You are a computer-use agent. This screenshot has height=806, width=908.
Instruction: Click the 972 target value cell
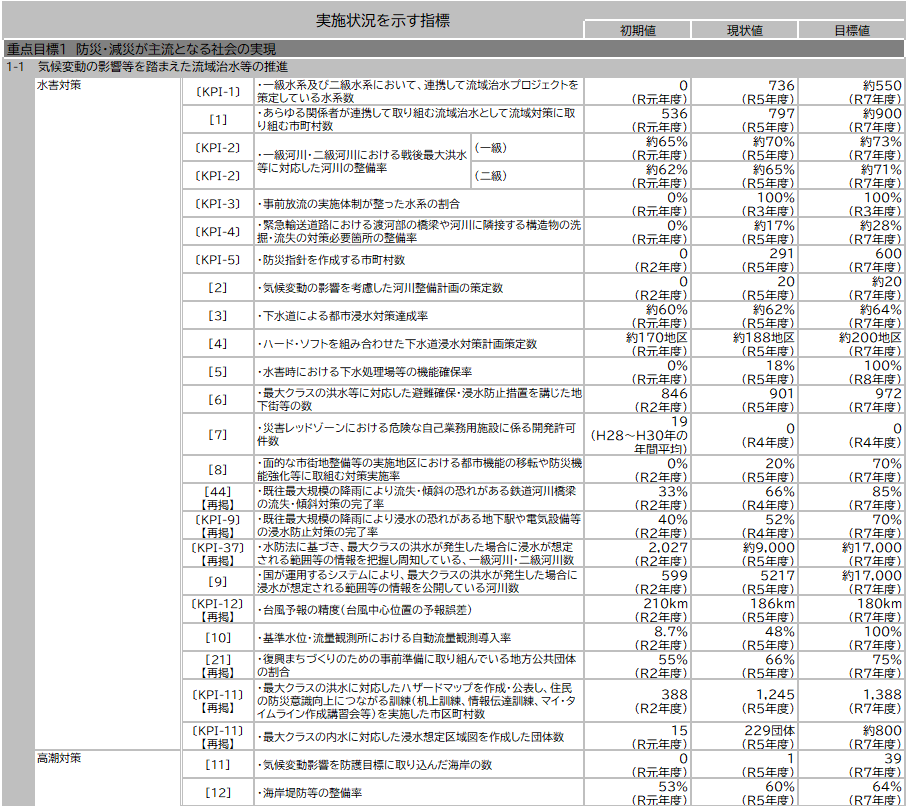click(x=851, y=400)
